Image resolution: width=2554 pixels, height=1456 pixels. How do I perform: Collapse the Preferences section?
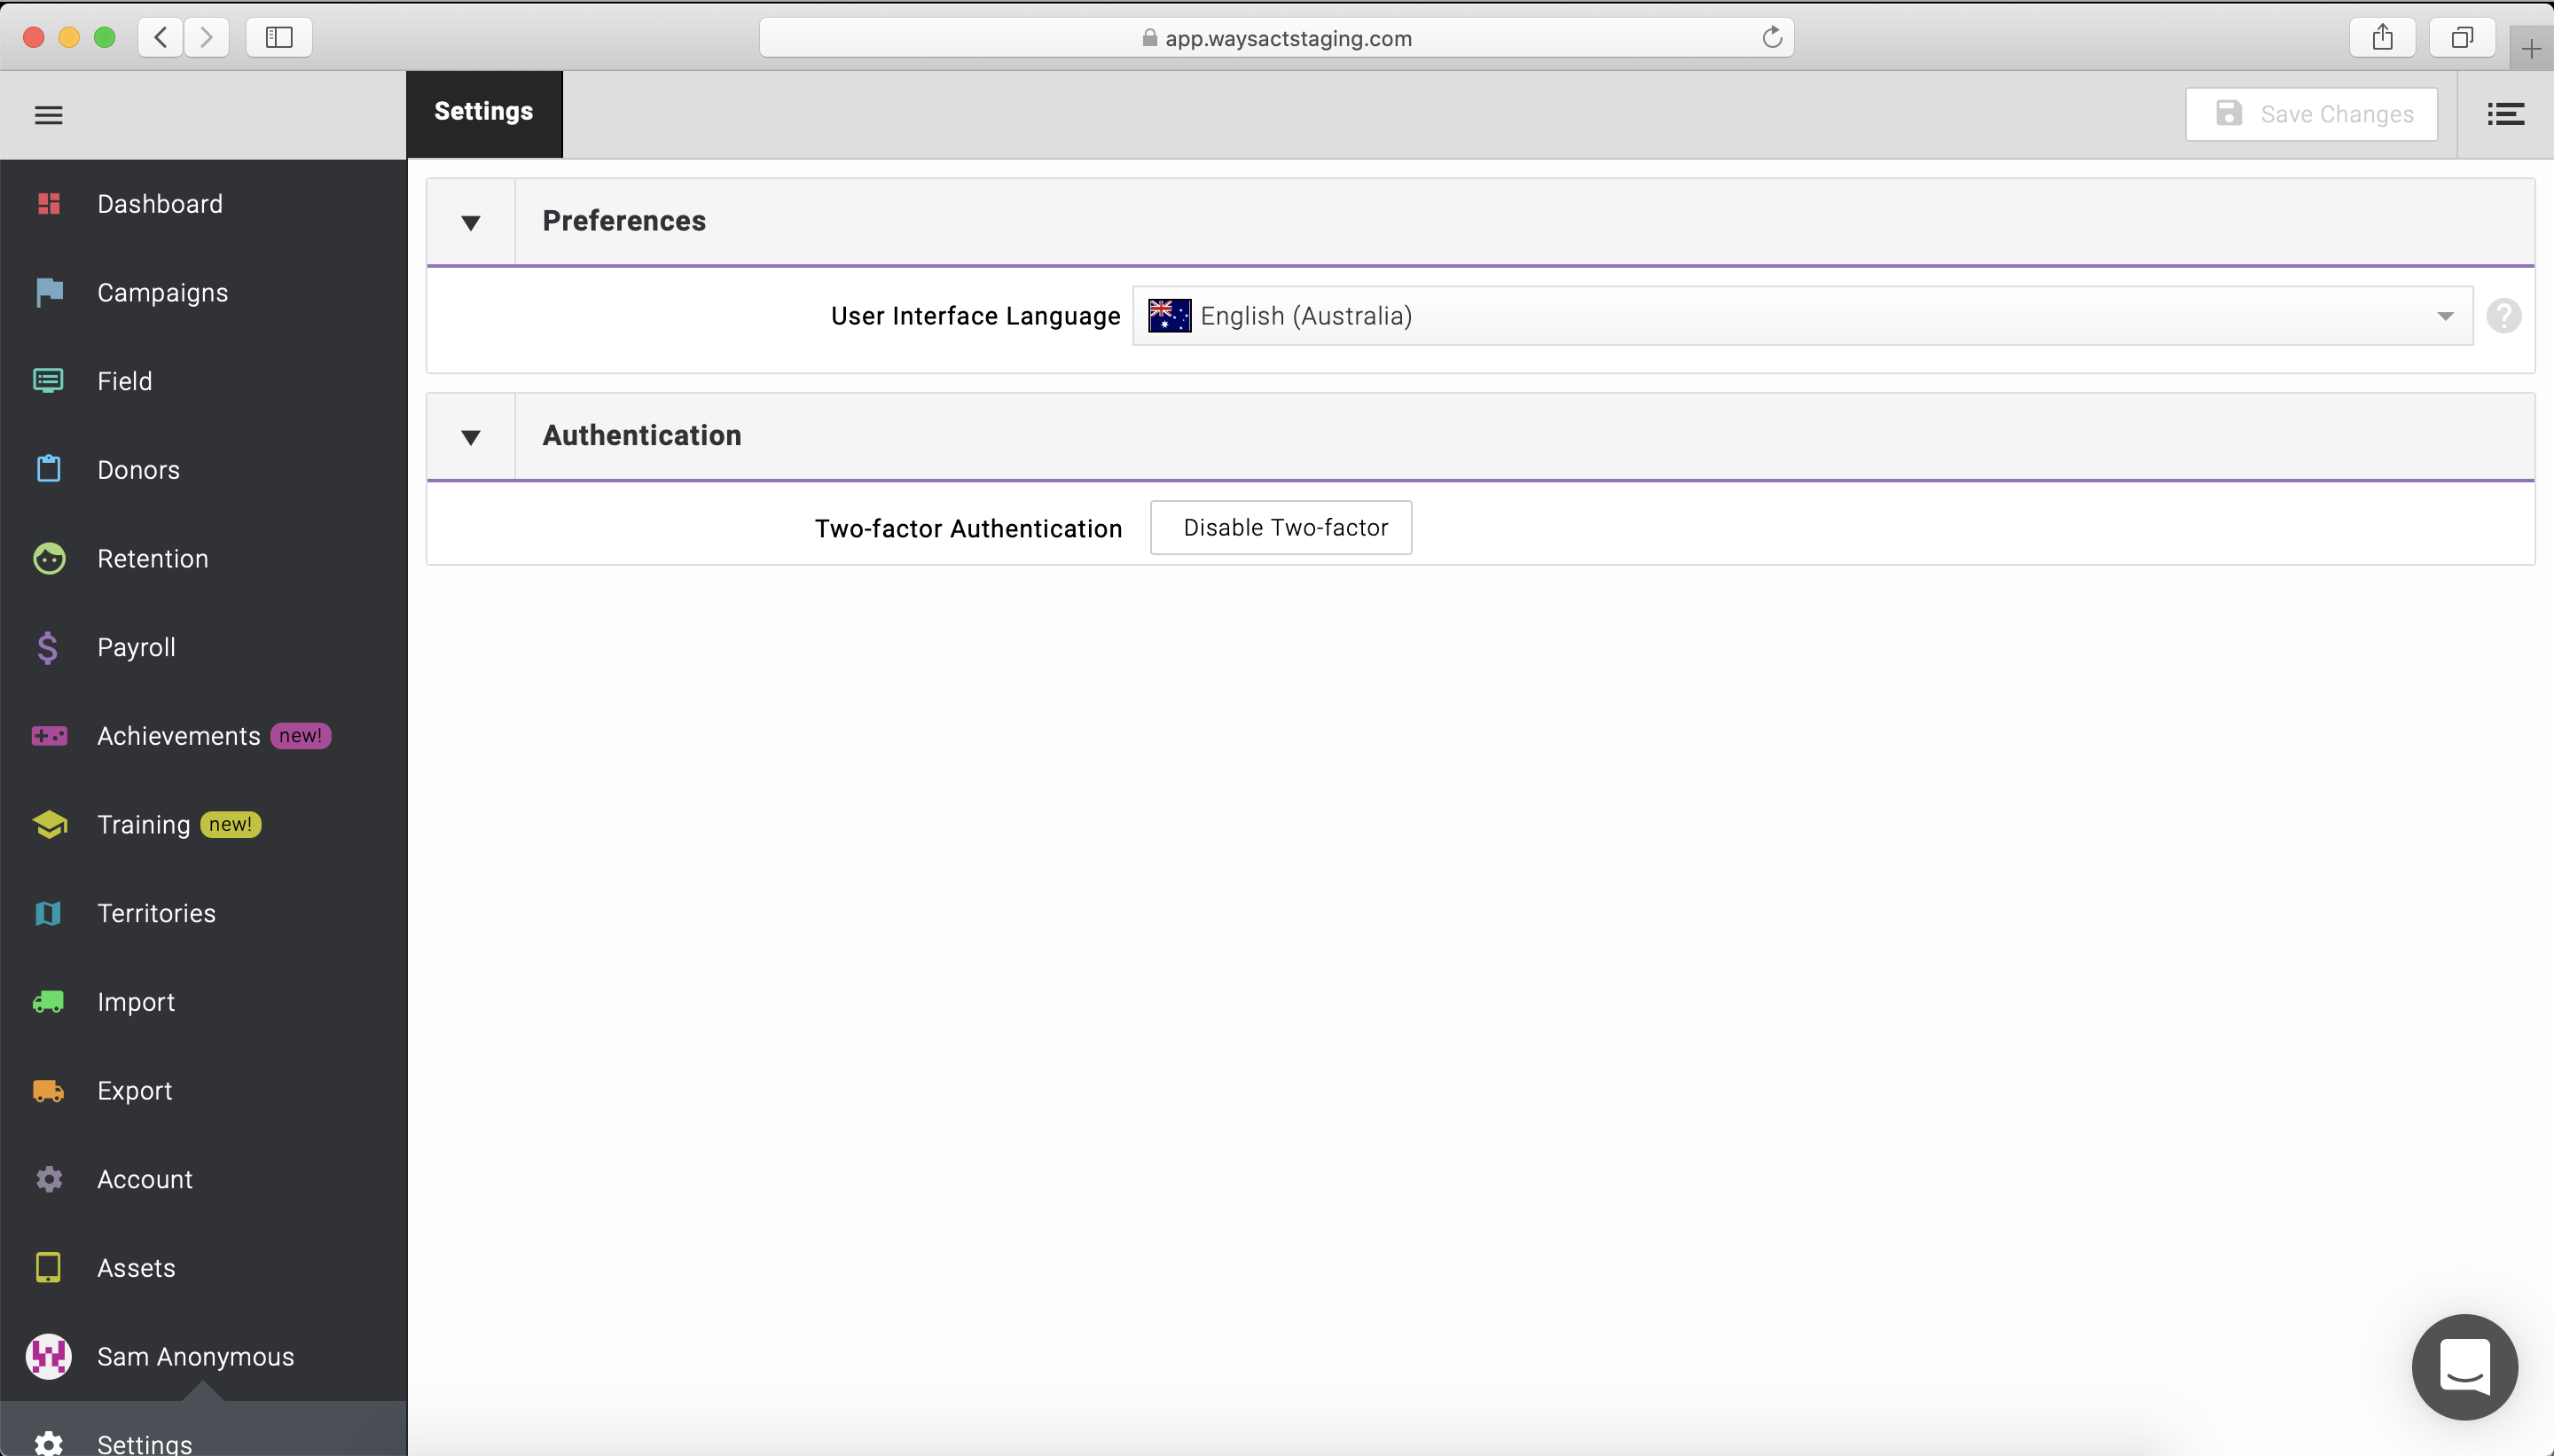tap(470, 221)
